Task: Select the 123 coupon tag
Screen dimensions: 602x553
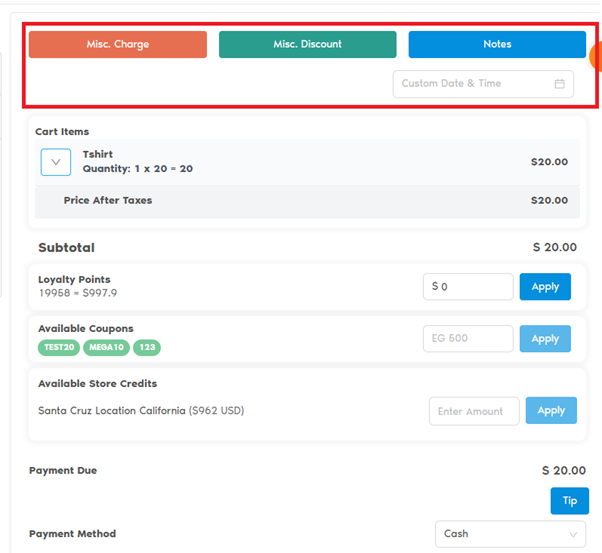Action: click(x=147, y=348)
